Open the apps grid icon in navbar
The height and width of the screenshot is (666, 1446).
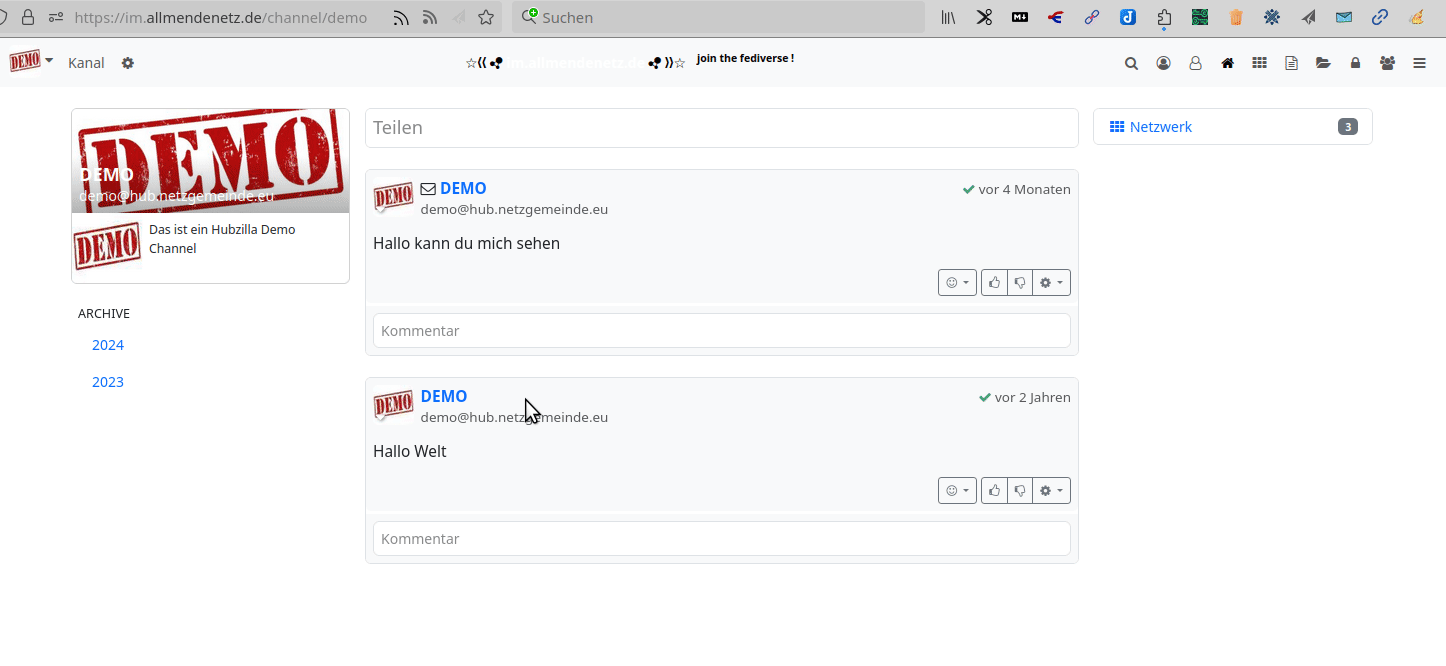1259,63
